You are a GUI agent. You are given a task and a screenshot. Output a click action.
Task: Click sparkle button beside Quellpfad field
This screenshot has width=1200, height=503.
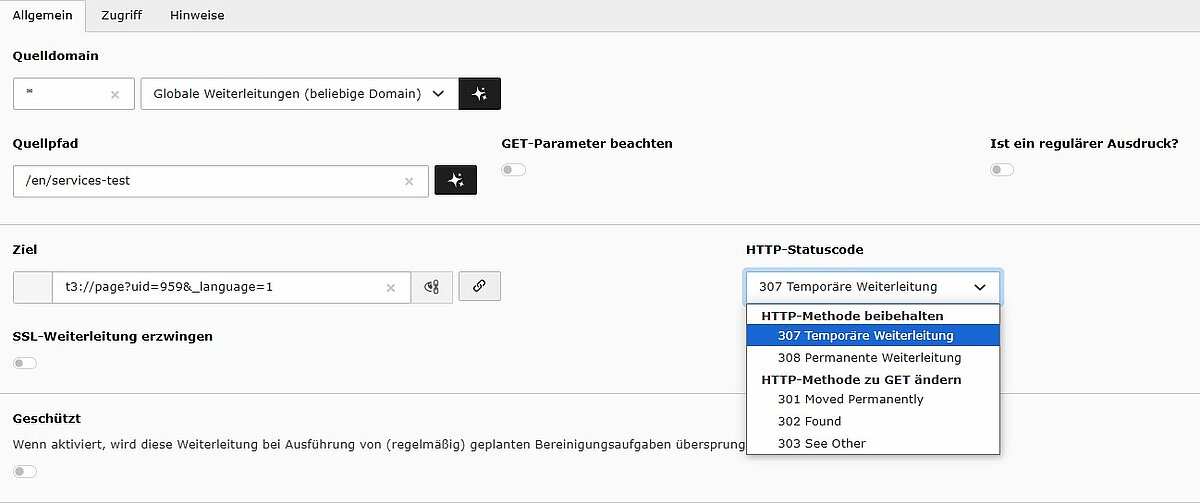tap(455, 181)
